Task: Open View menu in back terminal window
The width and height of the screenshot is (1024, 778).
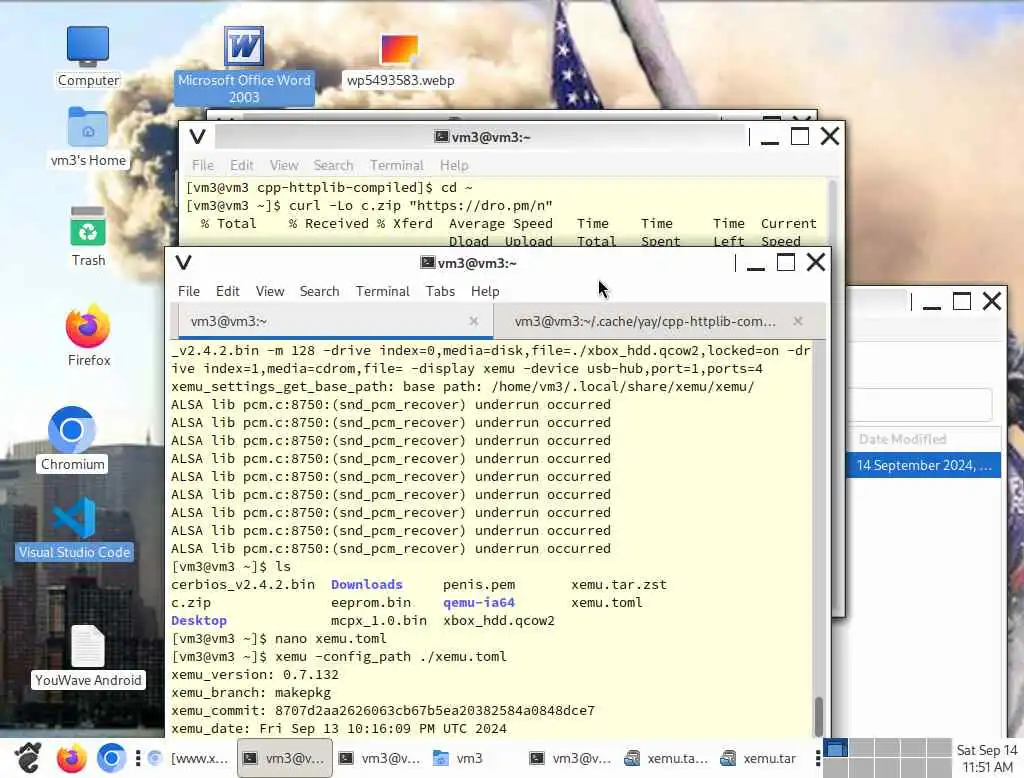Action: pyautogui.click(x=283, y=165)
